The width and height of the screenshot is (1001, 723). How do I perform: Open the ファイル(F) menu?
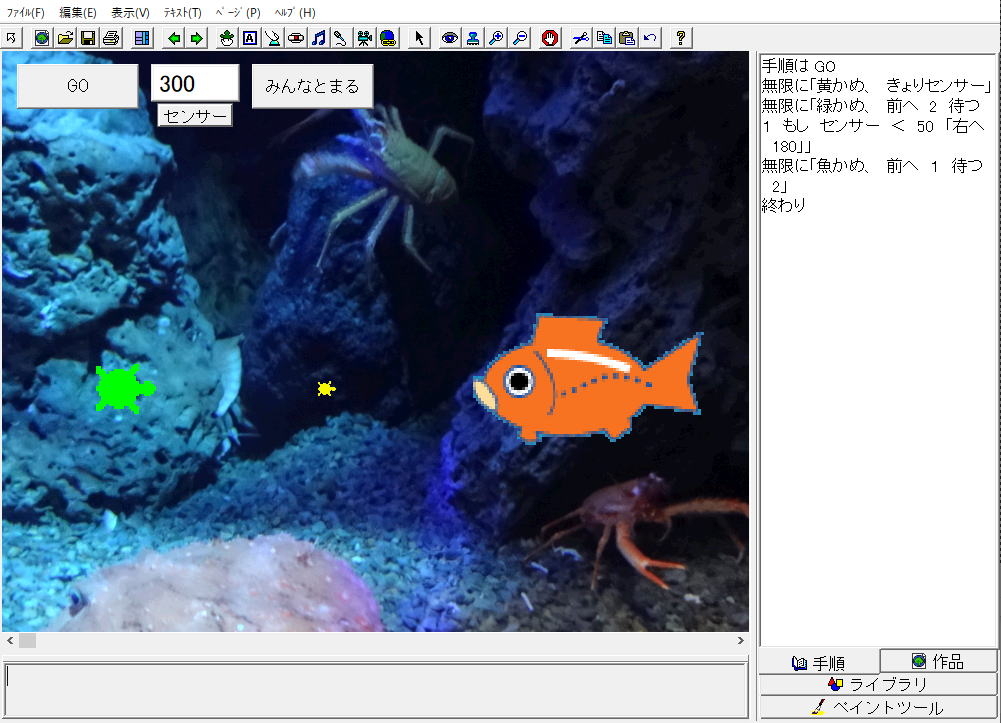(26, 13)
